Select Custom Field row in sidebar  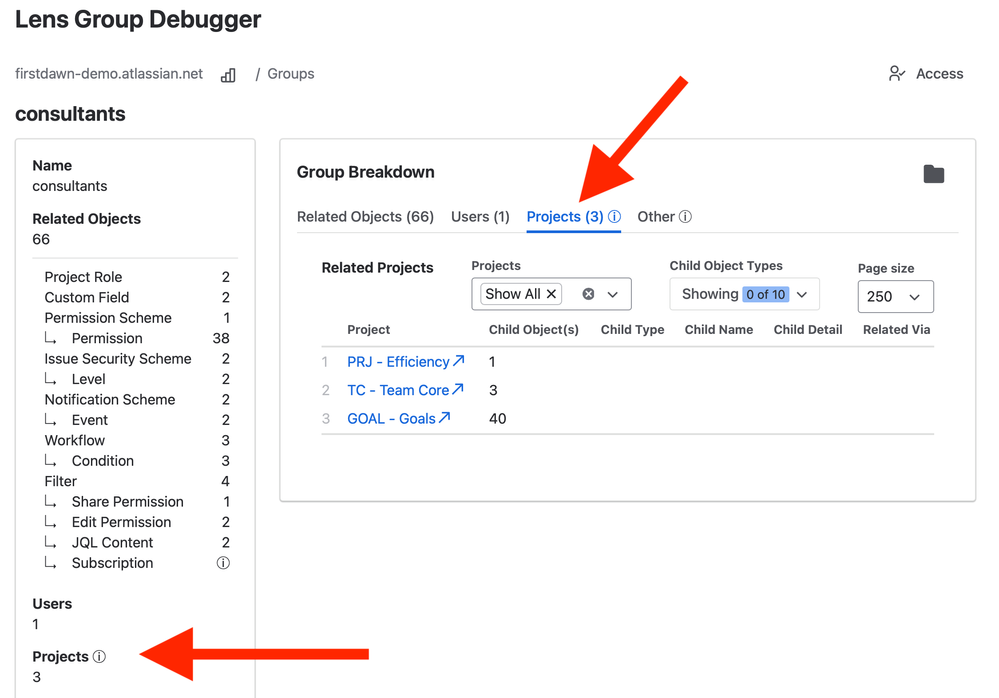pyautogui.click(x=136, y=297)
